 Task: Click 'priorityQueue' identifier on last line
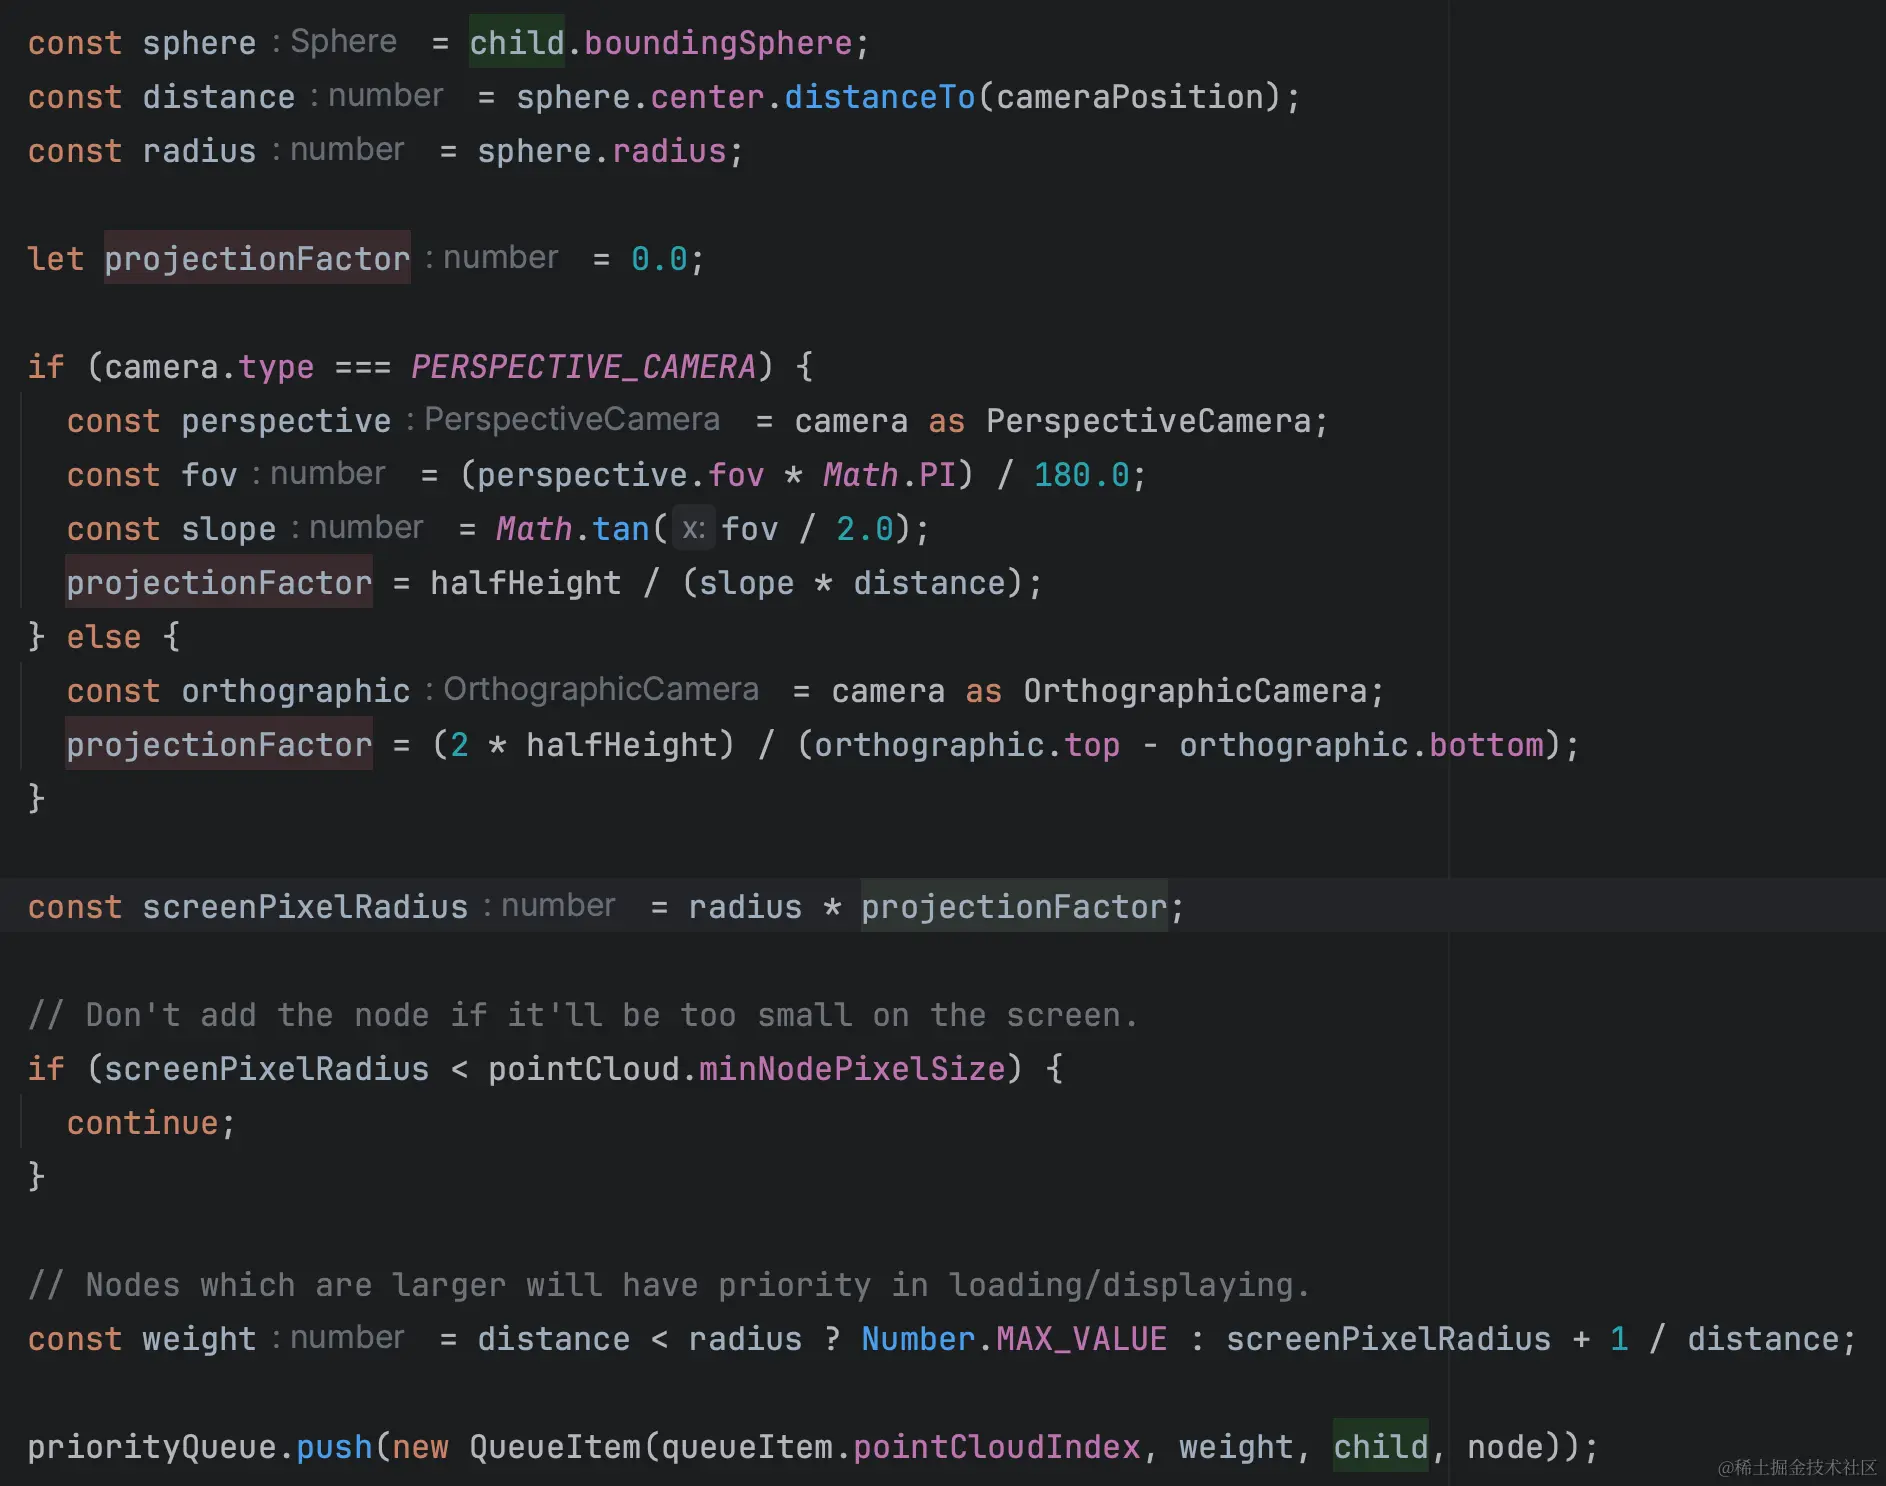point(152,1447)
